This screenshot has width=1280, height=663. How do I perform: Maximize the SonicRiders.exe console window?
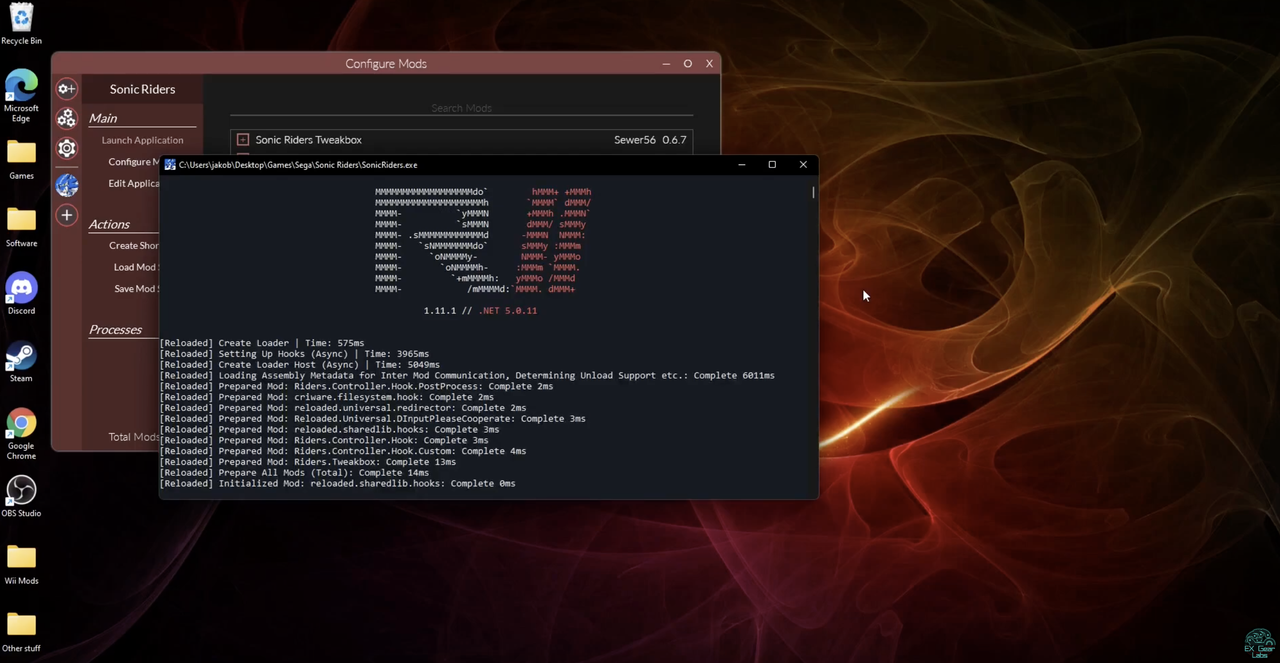click(x=772, y=165)
